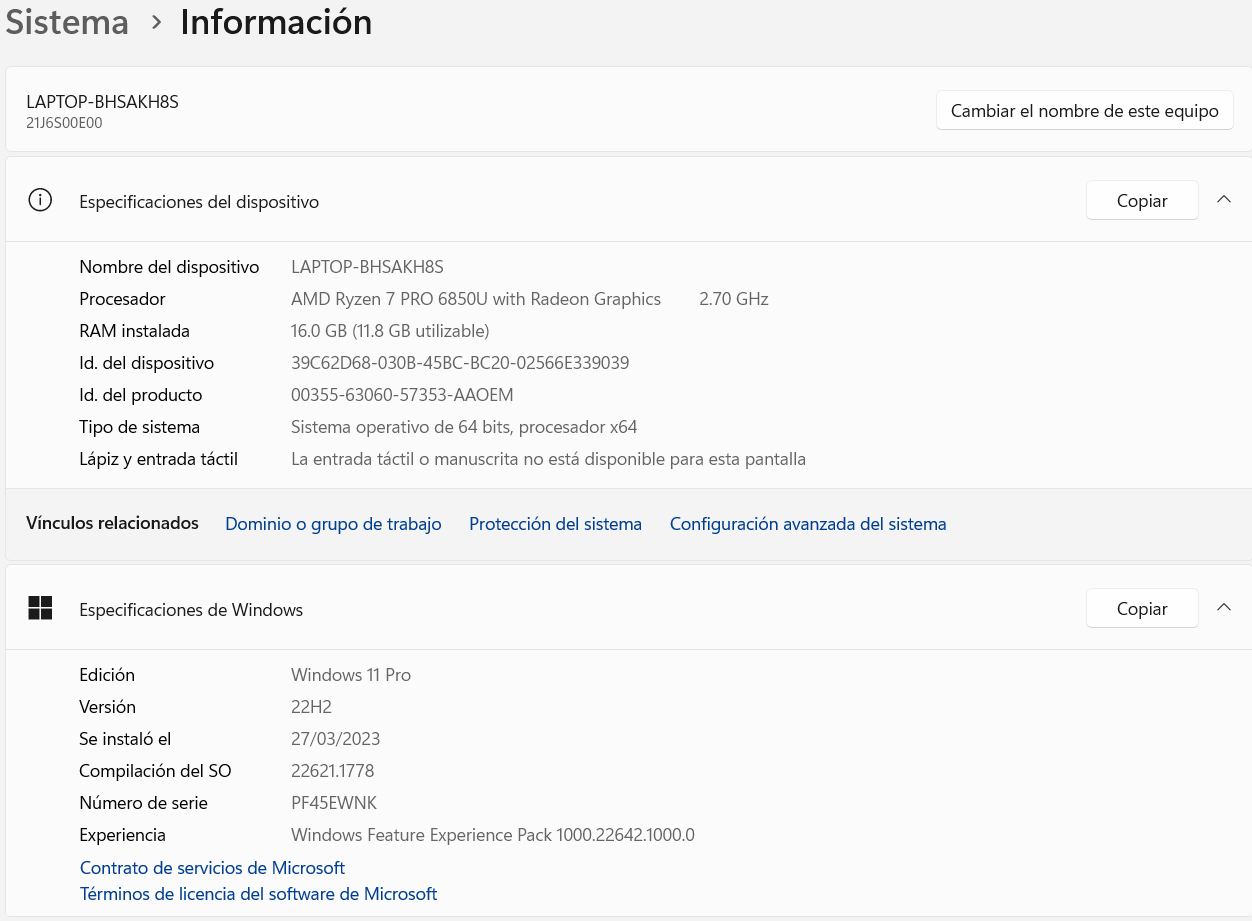Open the Protección del sistema link
Screen dimensions: 1252x921
pos(555,524)
